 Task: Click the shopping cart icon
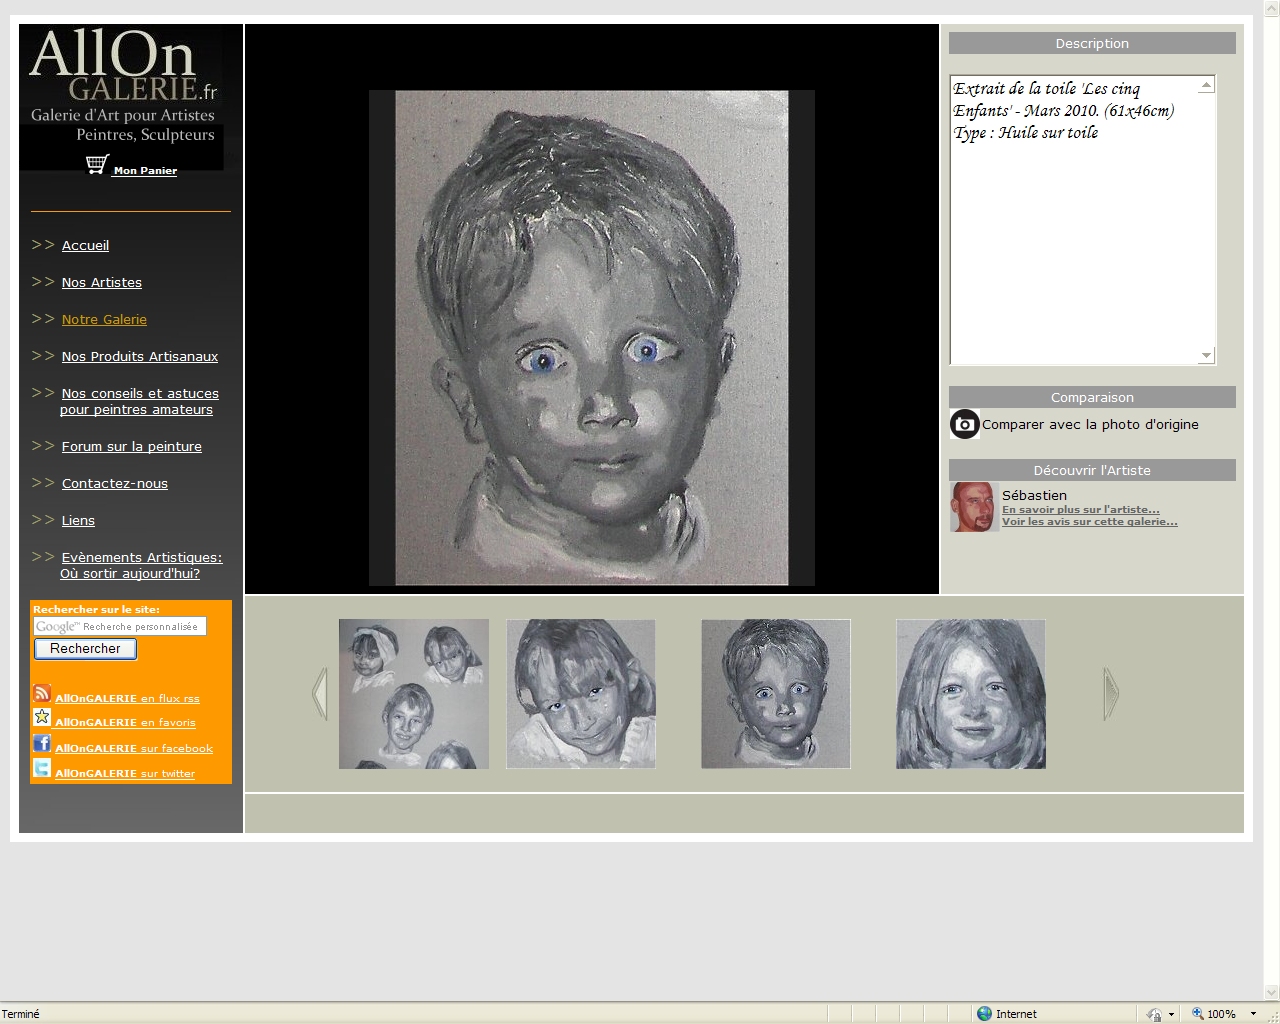(x=97, y=165)
